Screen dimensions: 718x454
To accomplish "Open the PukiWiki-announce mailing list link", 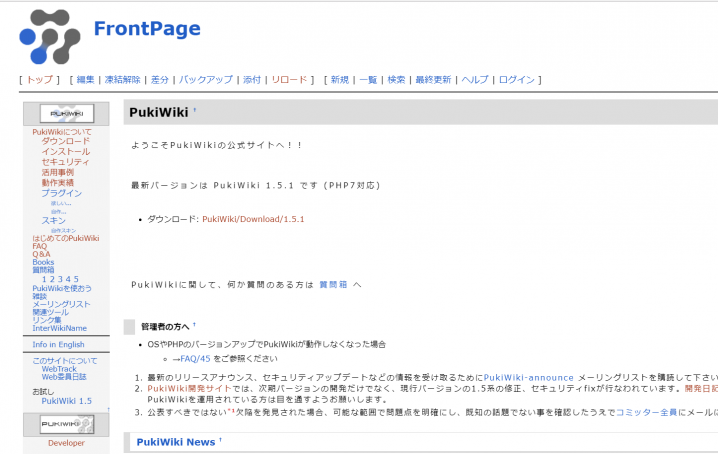I will click(528, 377).
